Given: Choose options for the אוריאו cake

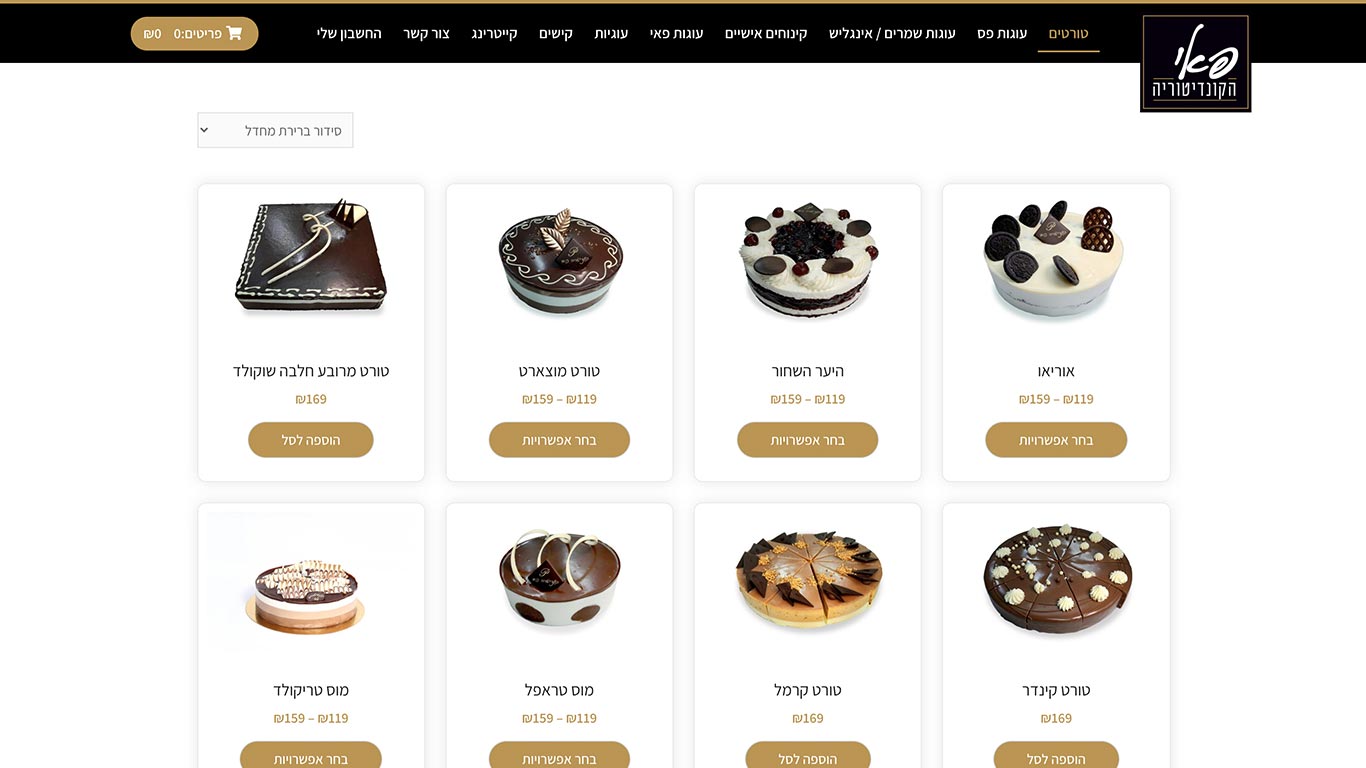Looking at the screenshot, I should pos(1056,440).
